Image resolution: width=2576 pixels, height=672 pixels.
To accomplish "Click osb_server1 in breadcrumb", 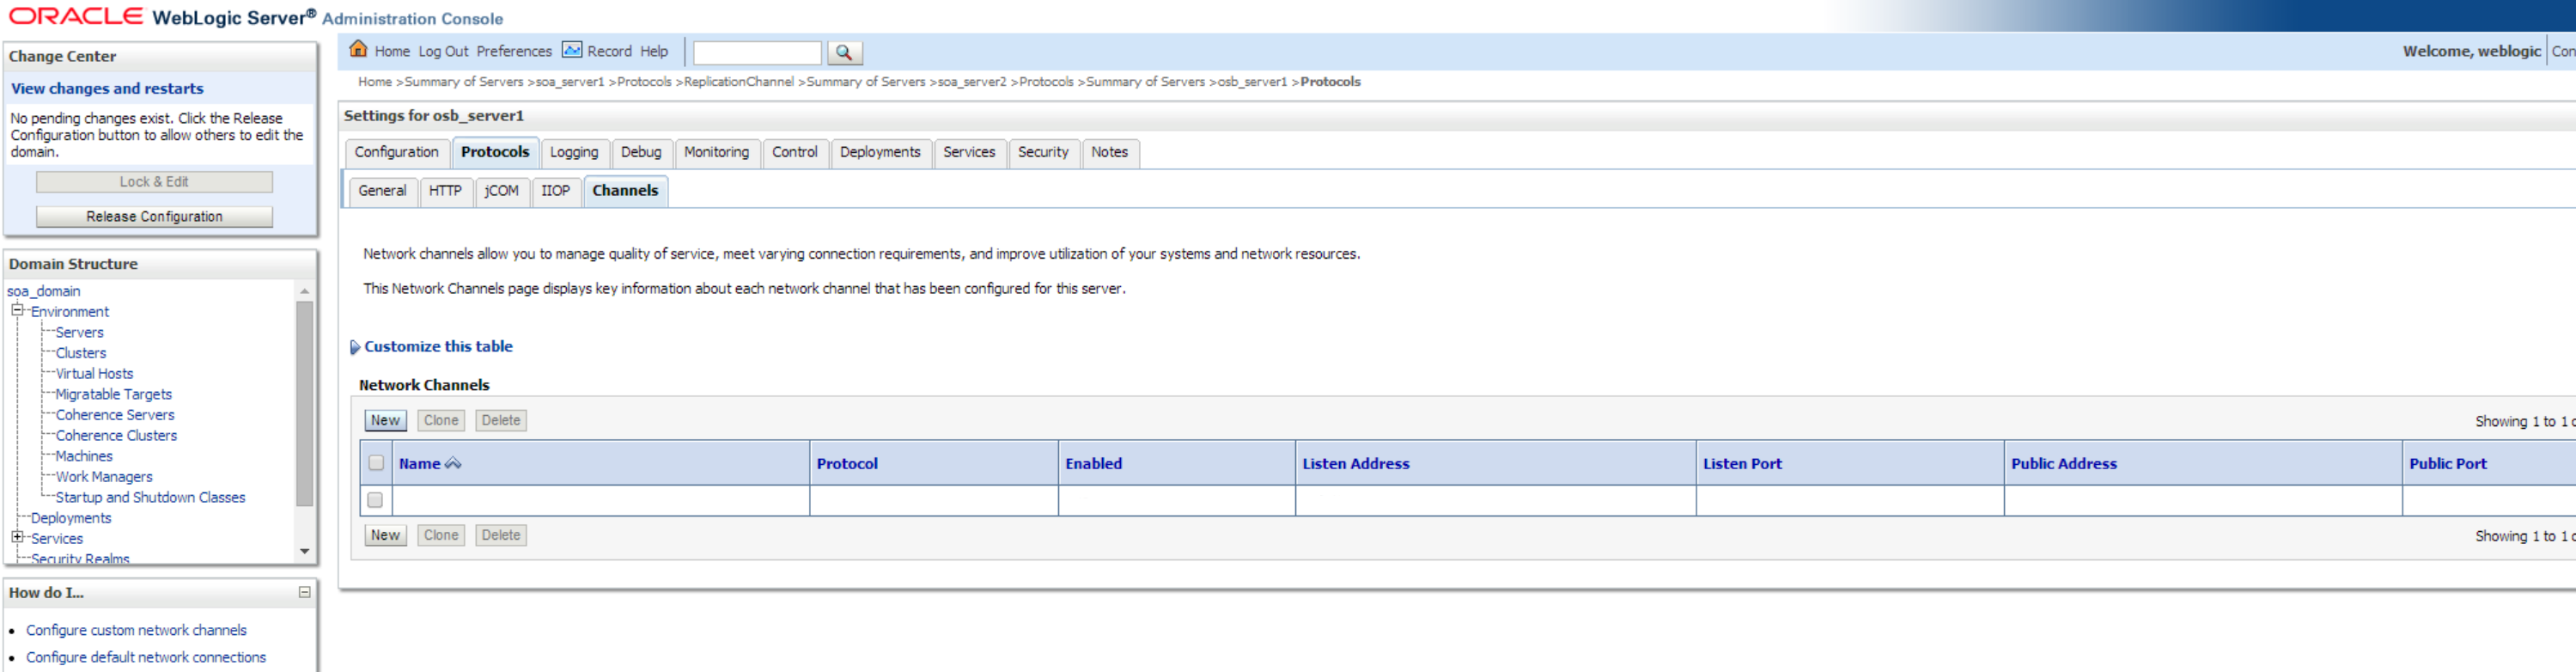I will point(1252,82).
